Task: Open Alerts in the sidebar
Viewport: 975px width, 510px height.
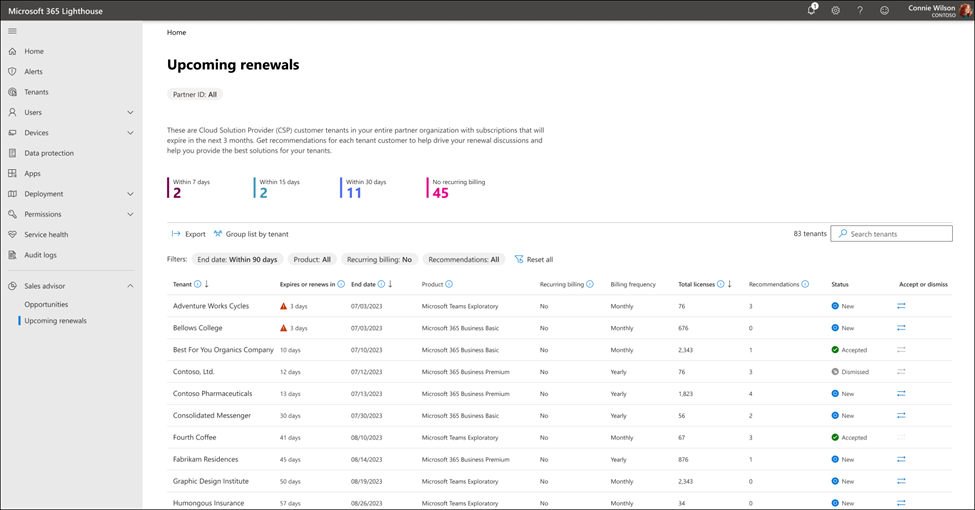Action: pyautogui.click(x=34, y=72)
